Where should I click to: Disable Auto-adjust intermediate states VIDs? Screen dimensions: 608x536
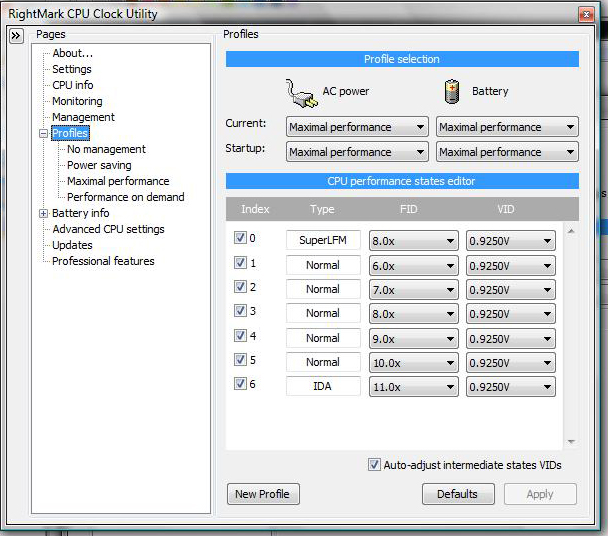pyautogui.click(x=374, y=465)
